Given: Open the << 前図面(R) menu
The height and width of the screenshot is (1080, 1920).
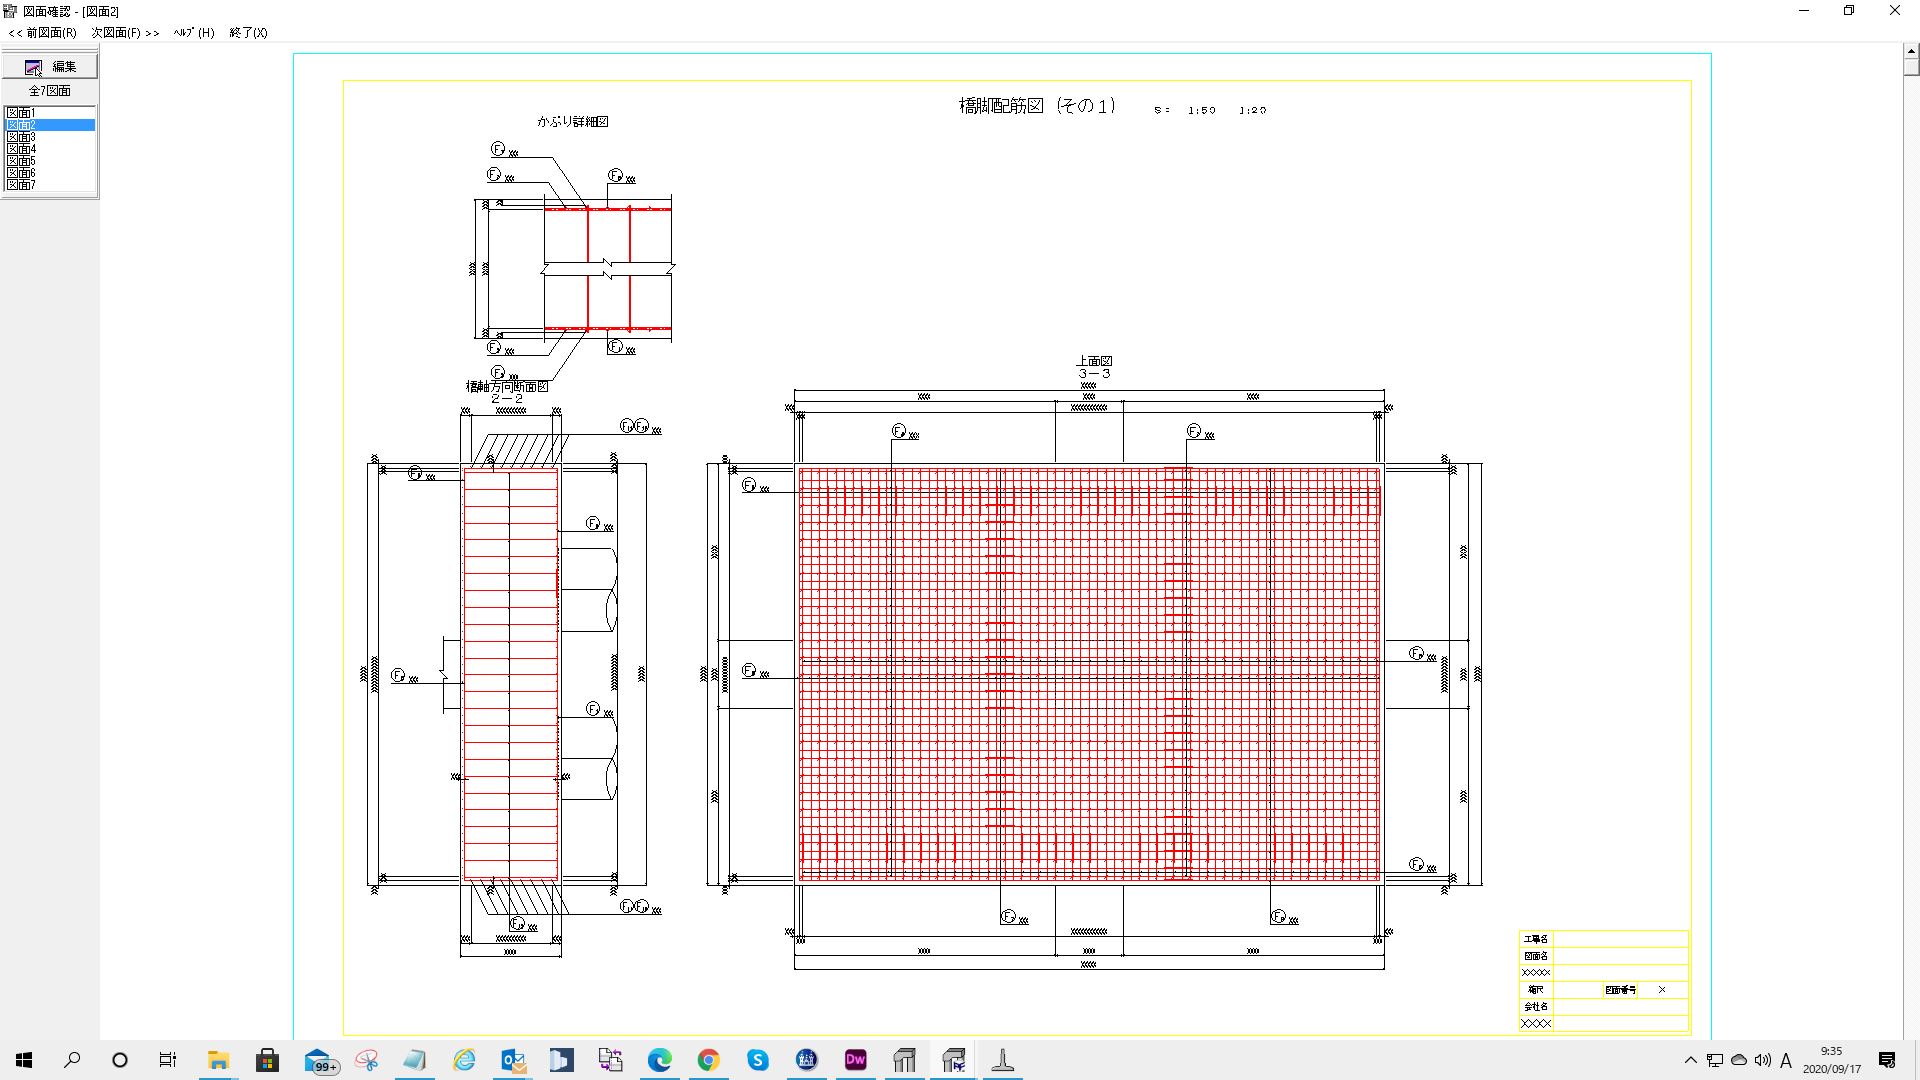Looking at the screenshot, I should pyautogui.click(x=43, y=33).
